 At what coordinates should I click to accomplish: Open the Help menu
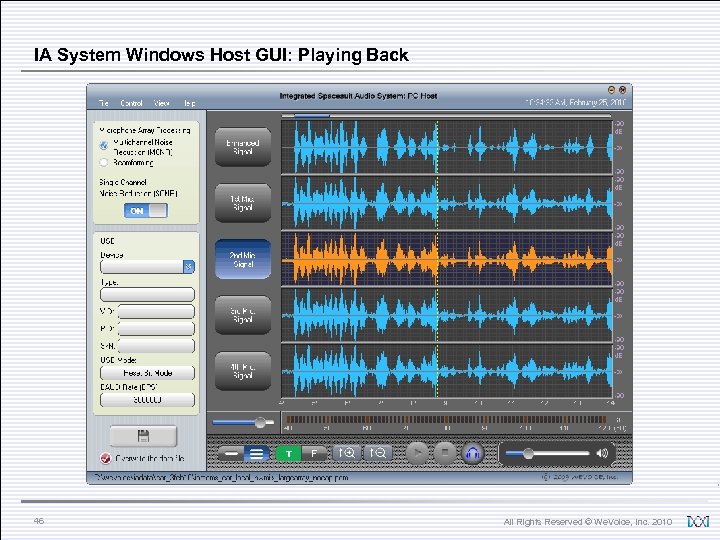click(190, 103)
